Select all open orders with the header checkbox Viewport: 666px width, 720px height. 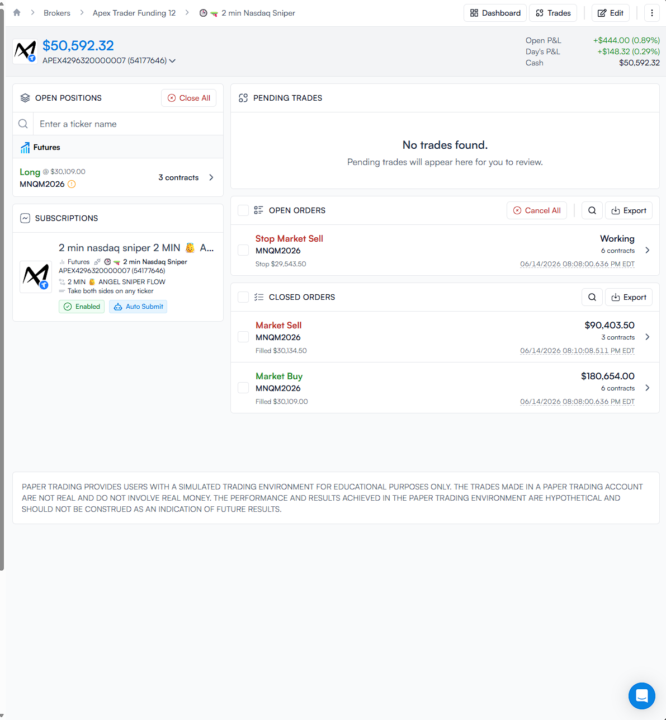[243, 210]
